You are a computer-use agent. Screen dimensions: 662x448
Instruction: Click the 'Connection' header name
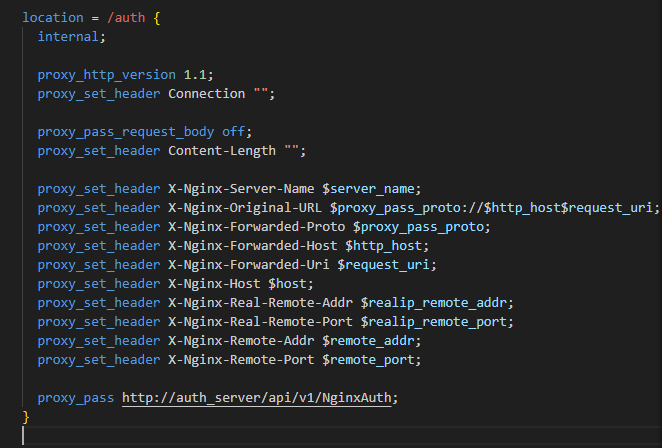(x=206, y=94)
